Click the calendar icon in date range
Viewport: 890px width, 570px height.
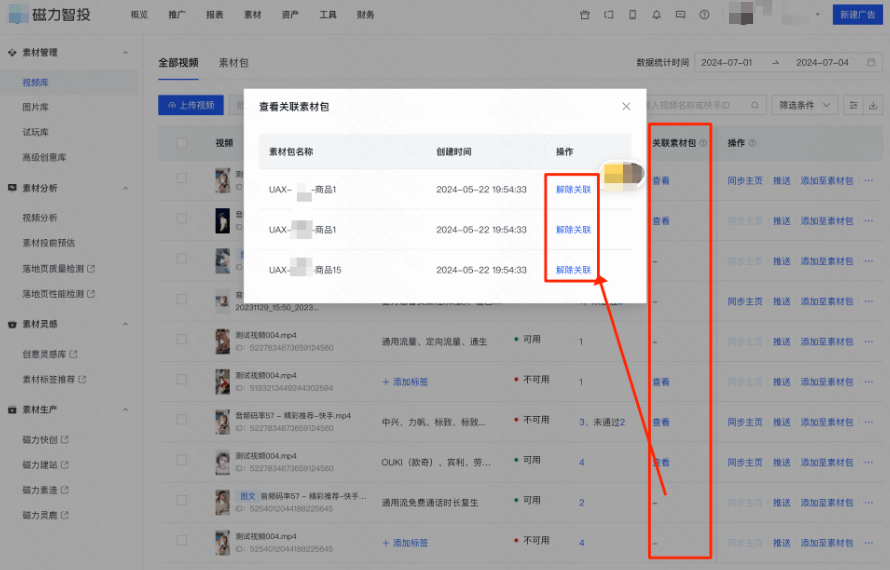(x=872, y=62)
